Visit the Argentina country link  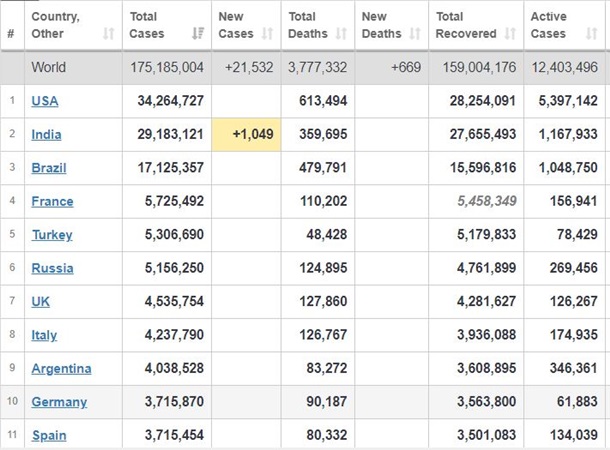[61, 368]
